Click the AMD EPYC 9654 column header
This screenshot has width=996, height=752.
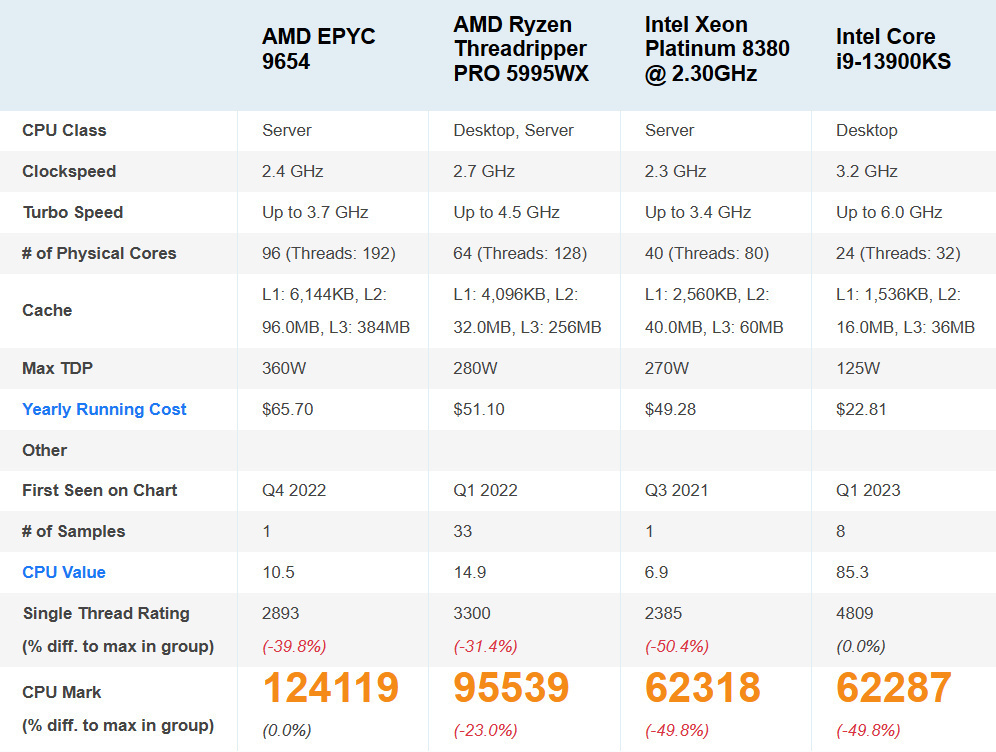point(319,49)
